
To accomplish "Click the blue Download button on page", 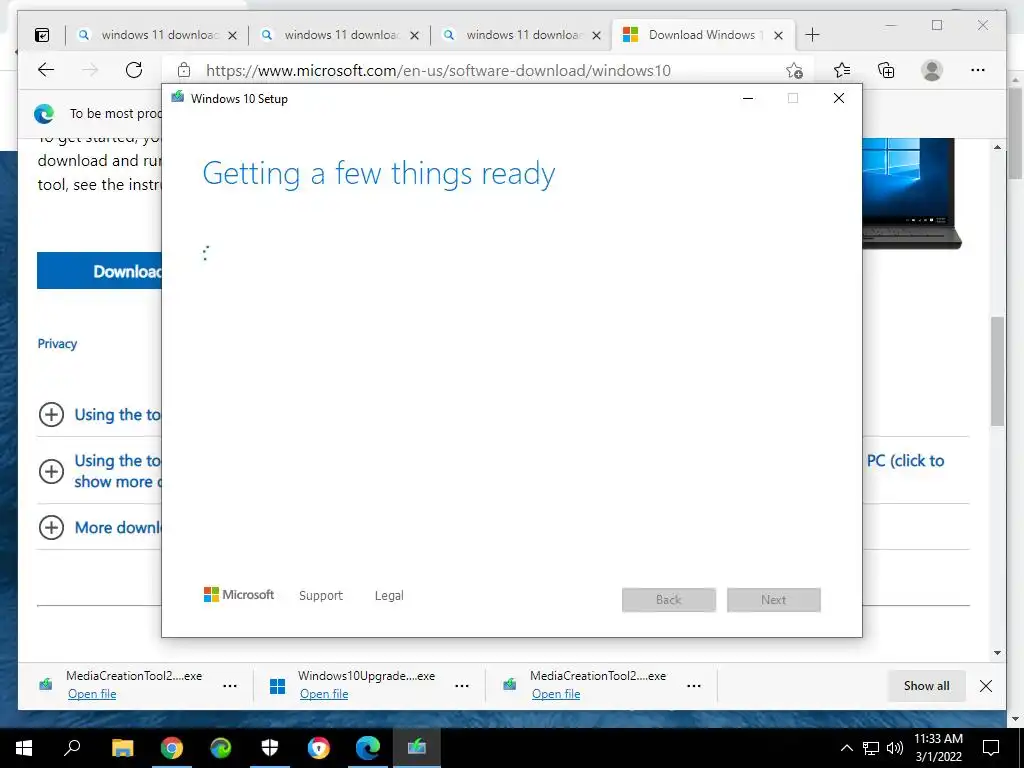I will pyautogui.click(x=99, y=270).
